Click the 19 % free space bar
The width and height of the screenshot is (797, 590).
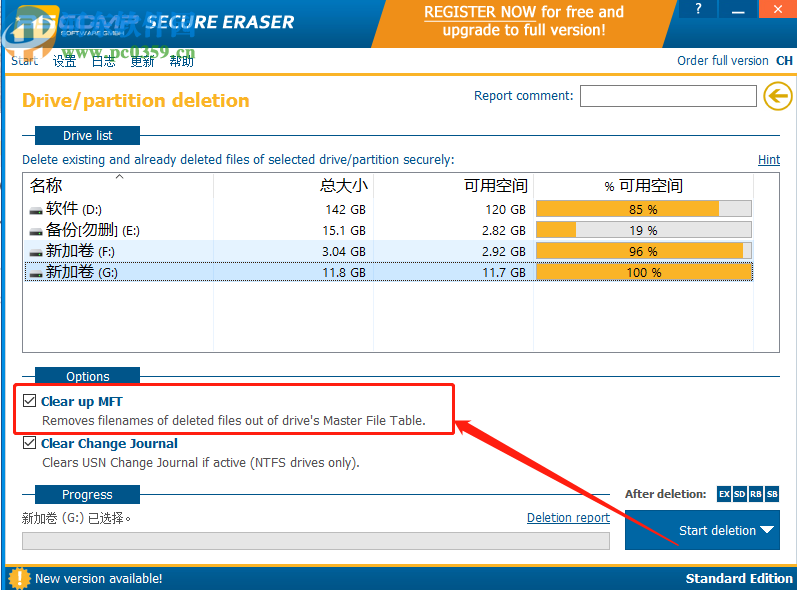click(643, 230)
